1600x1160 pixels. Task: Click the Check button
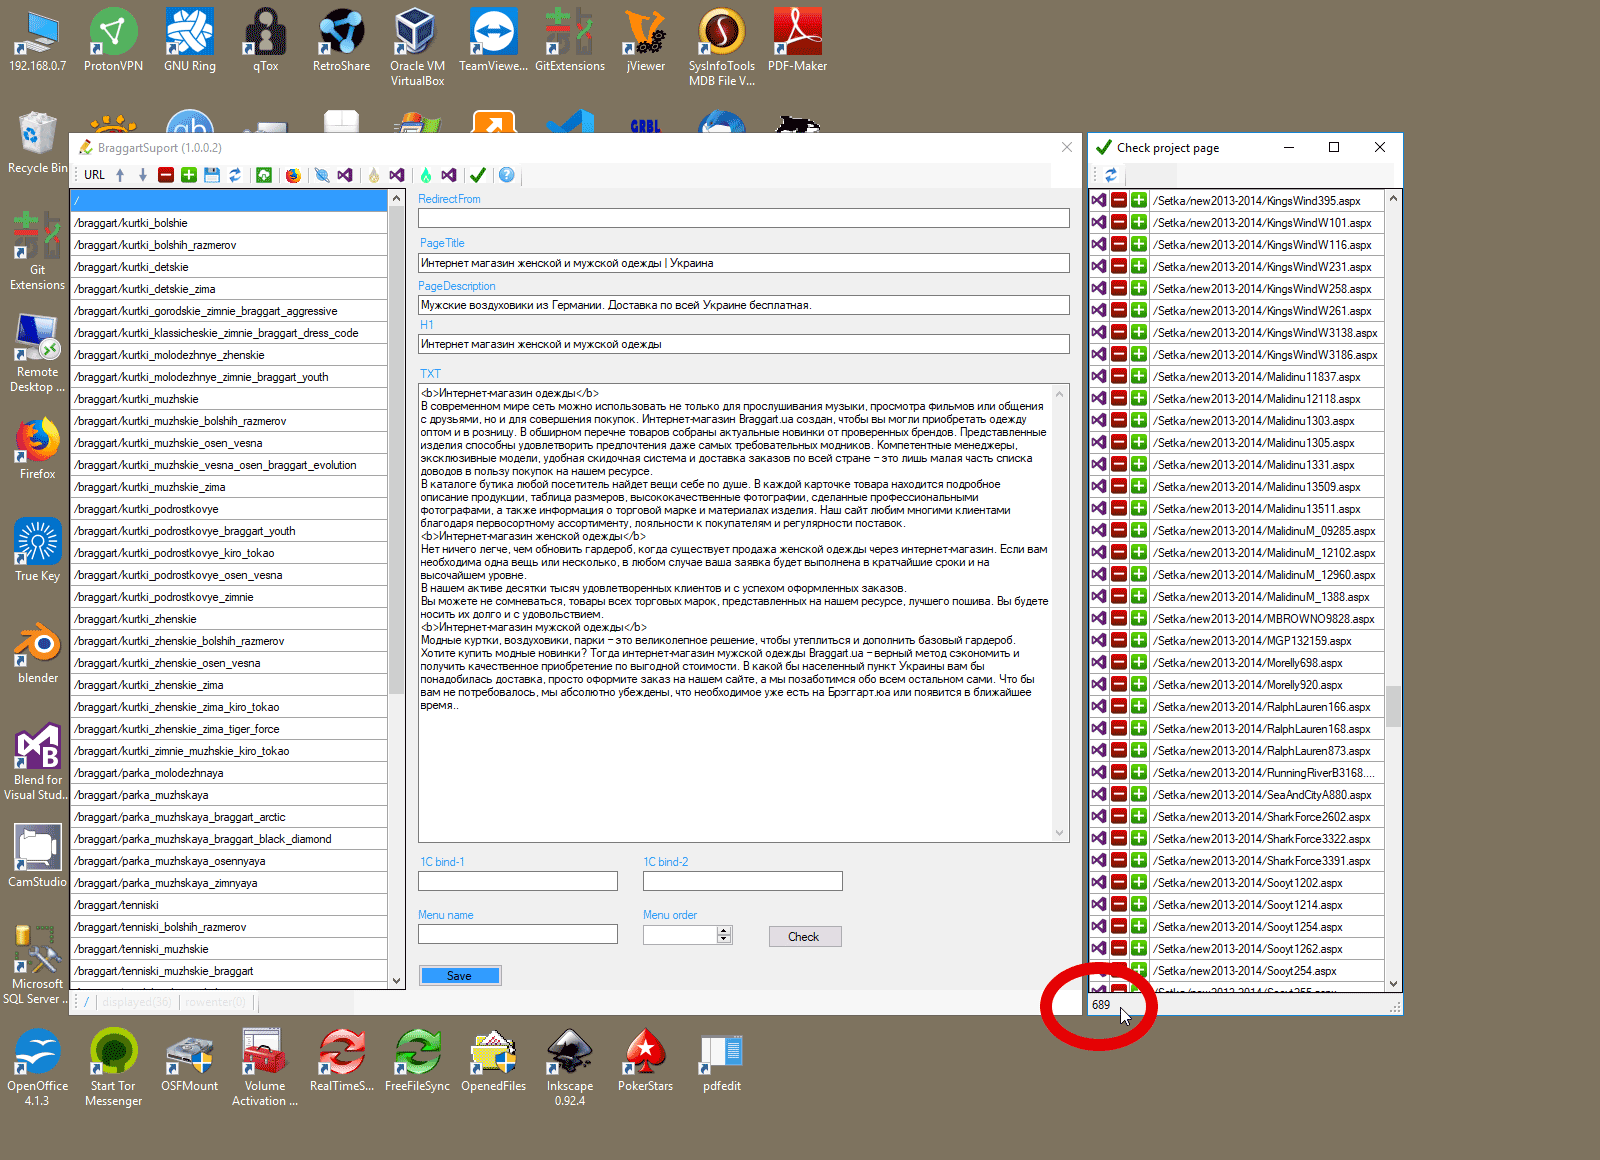tap(804, 937)
